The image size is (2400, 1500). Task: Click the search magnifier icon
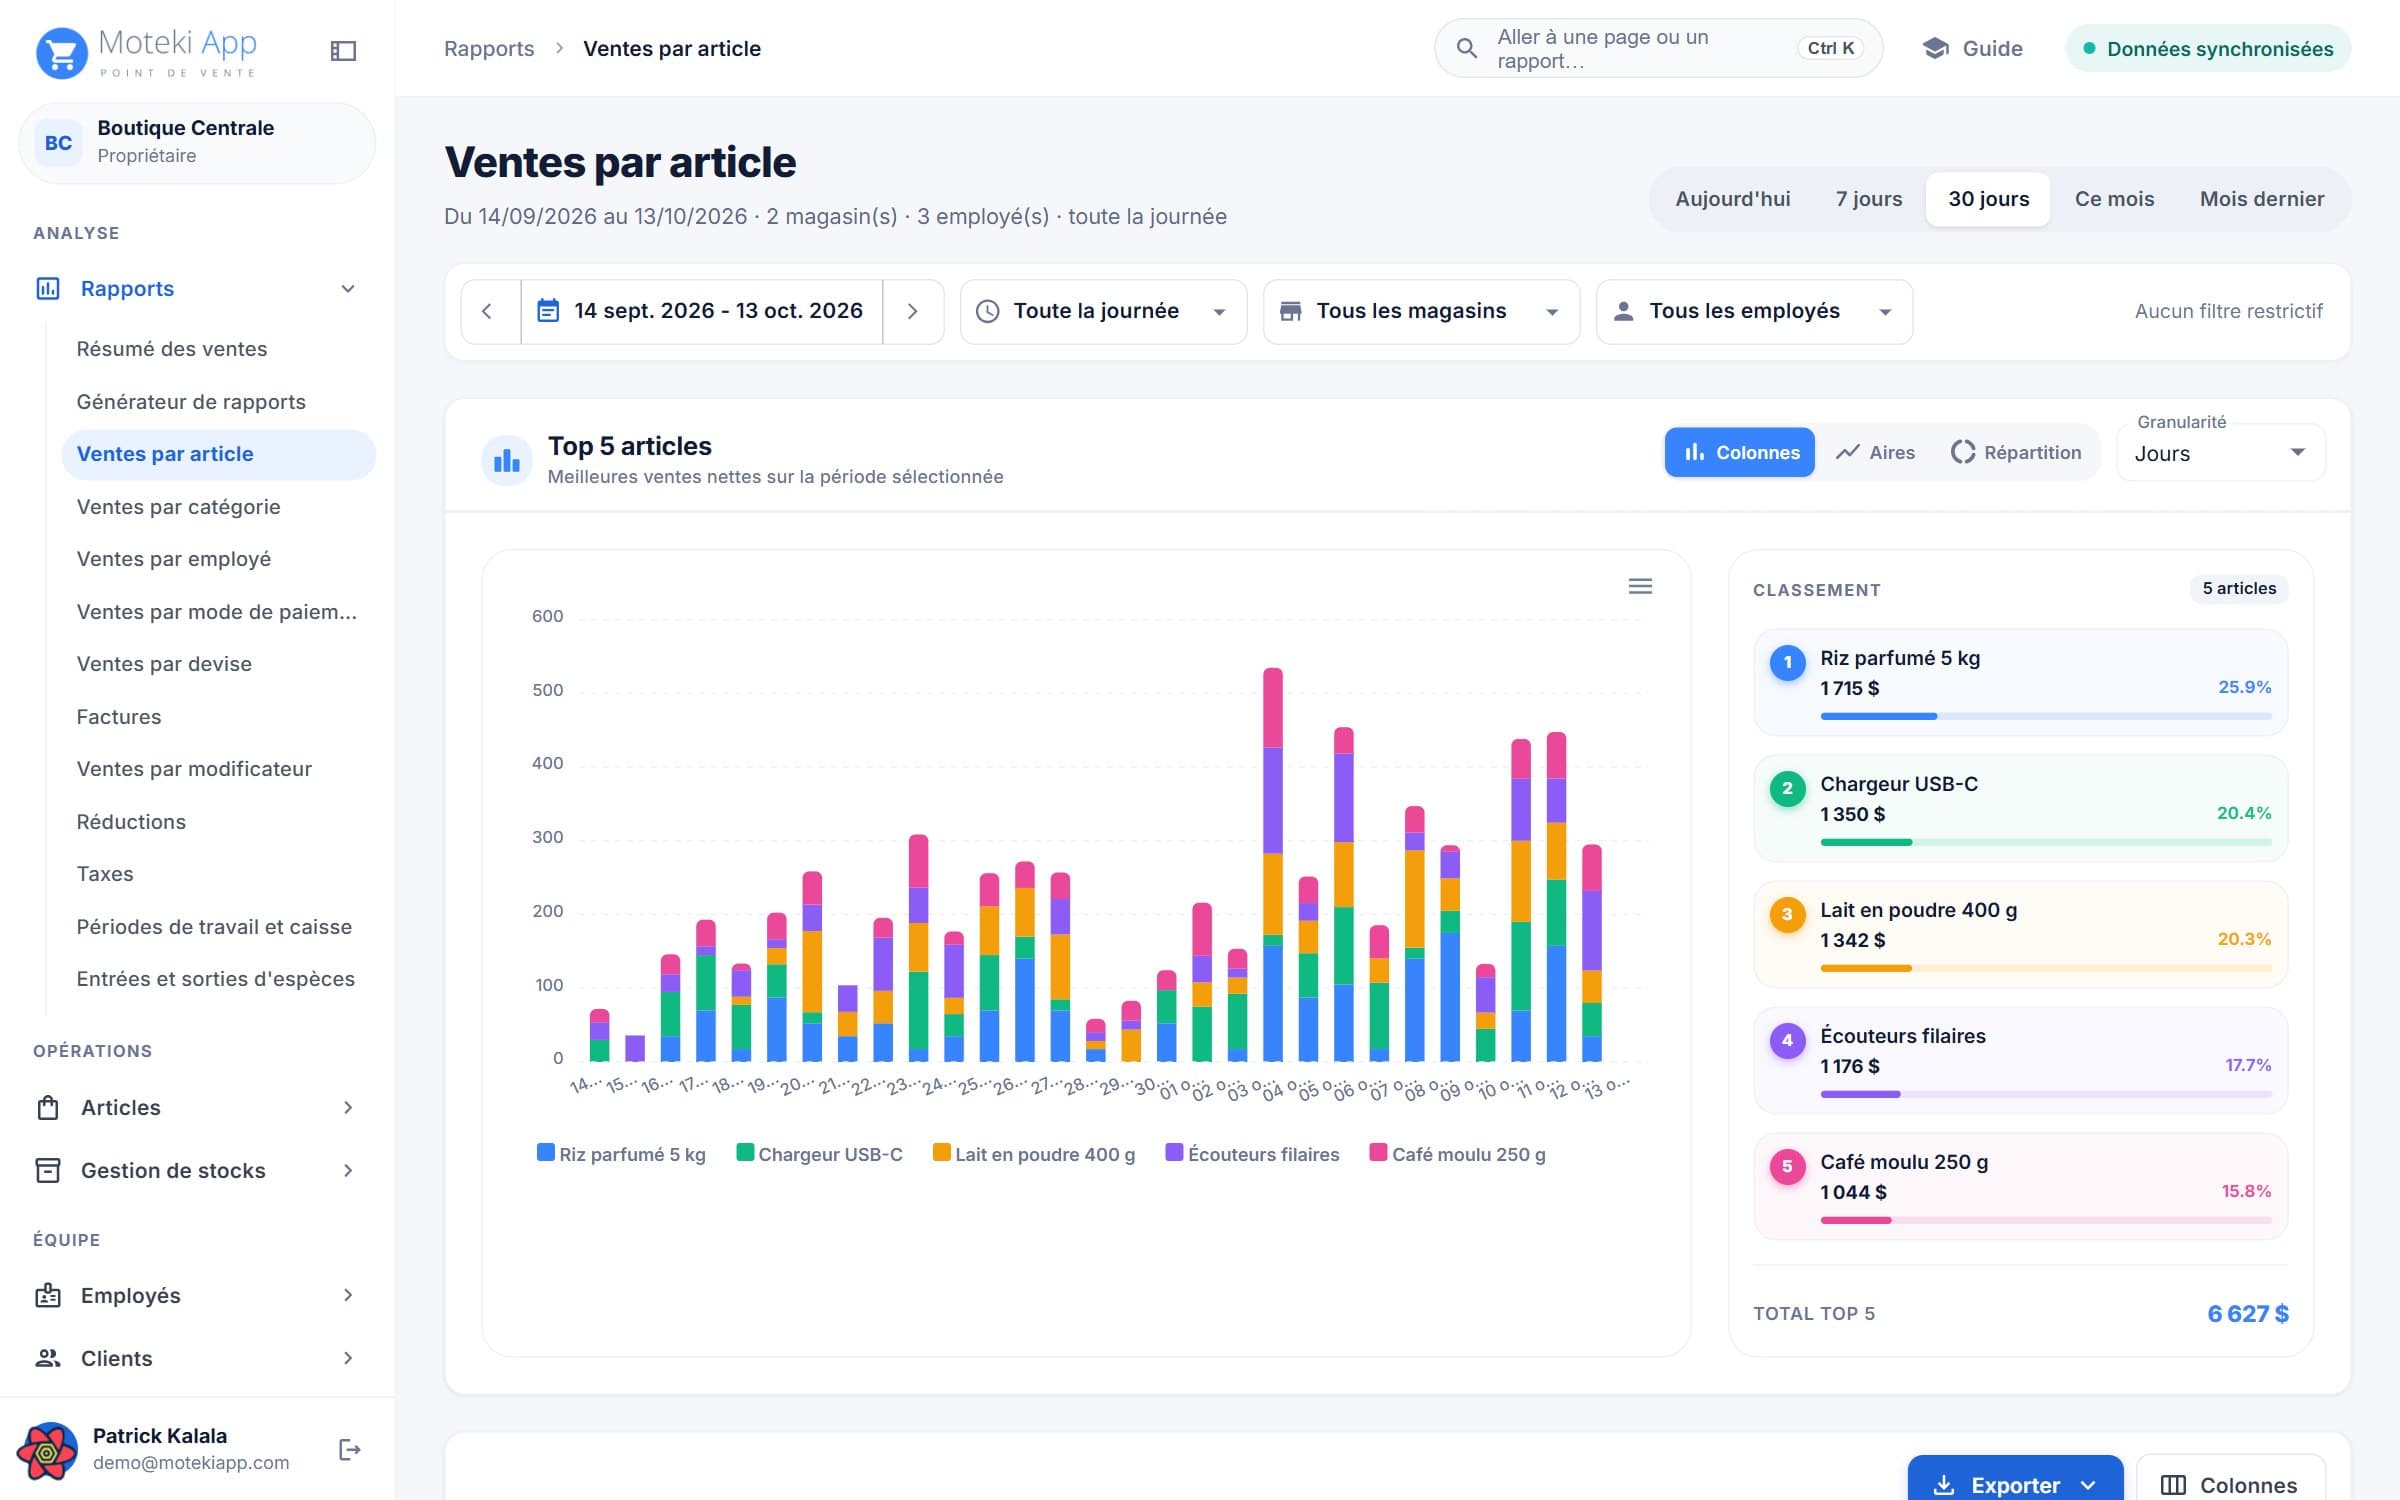point(1466,48)
